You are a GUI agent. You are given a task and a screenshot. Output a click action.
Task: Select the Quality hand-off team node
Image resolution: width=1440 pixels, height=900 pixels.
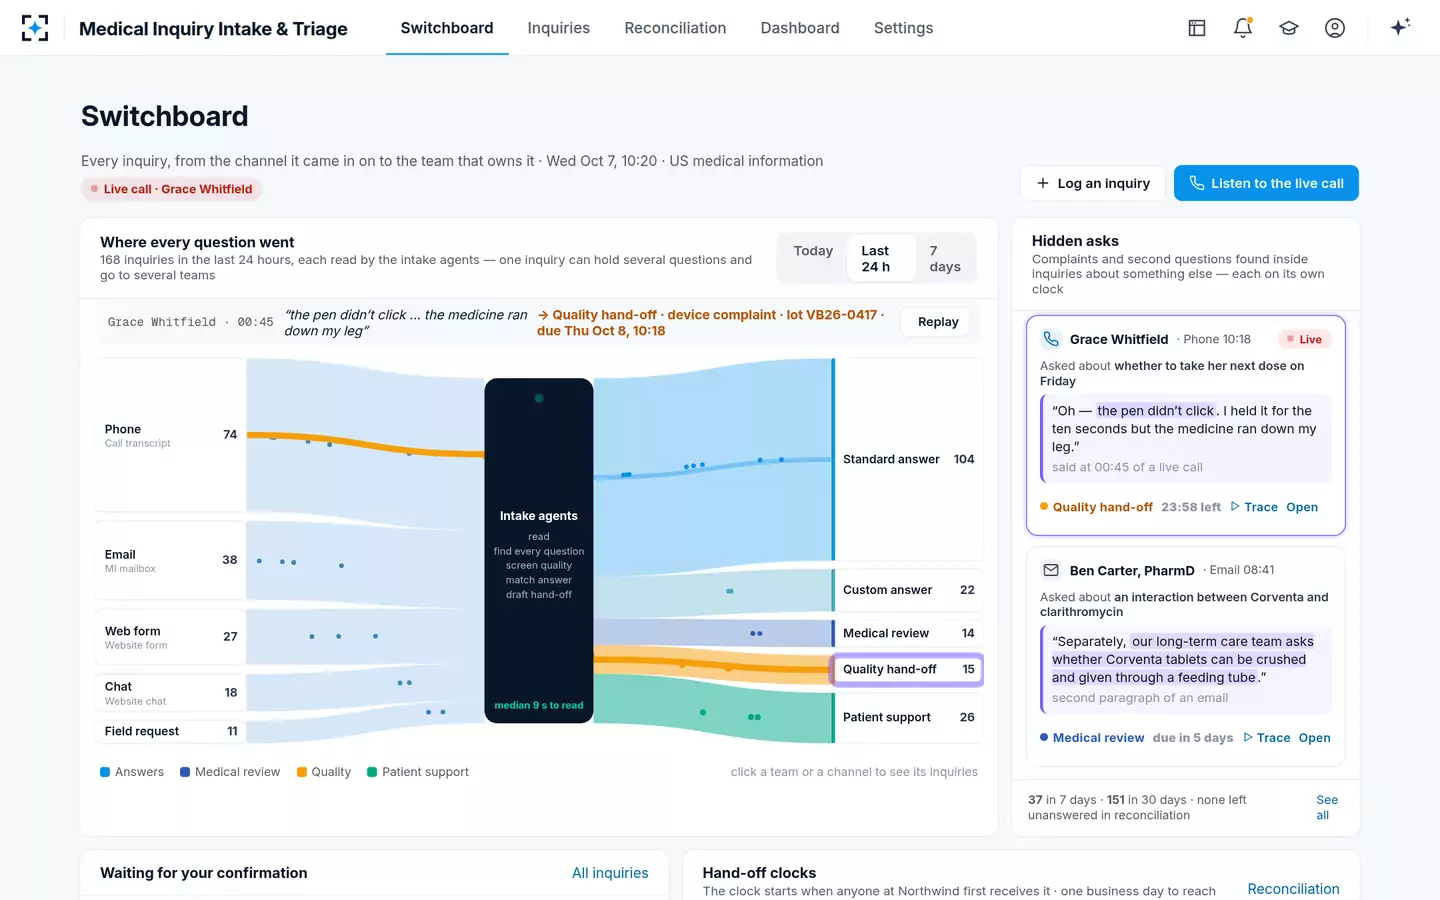coord(908,669)
